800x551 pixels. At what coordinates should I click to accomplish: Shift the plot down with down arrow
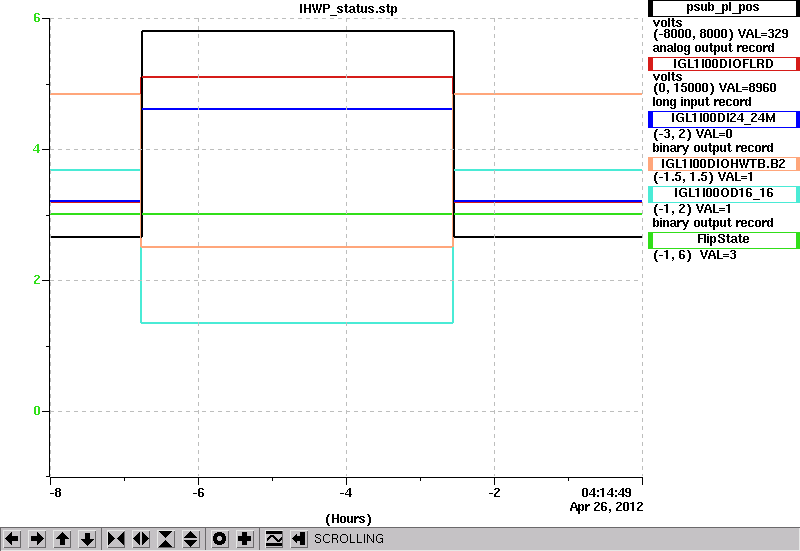point(88,539)
